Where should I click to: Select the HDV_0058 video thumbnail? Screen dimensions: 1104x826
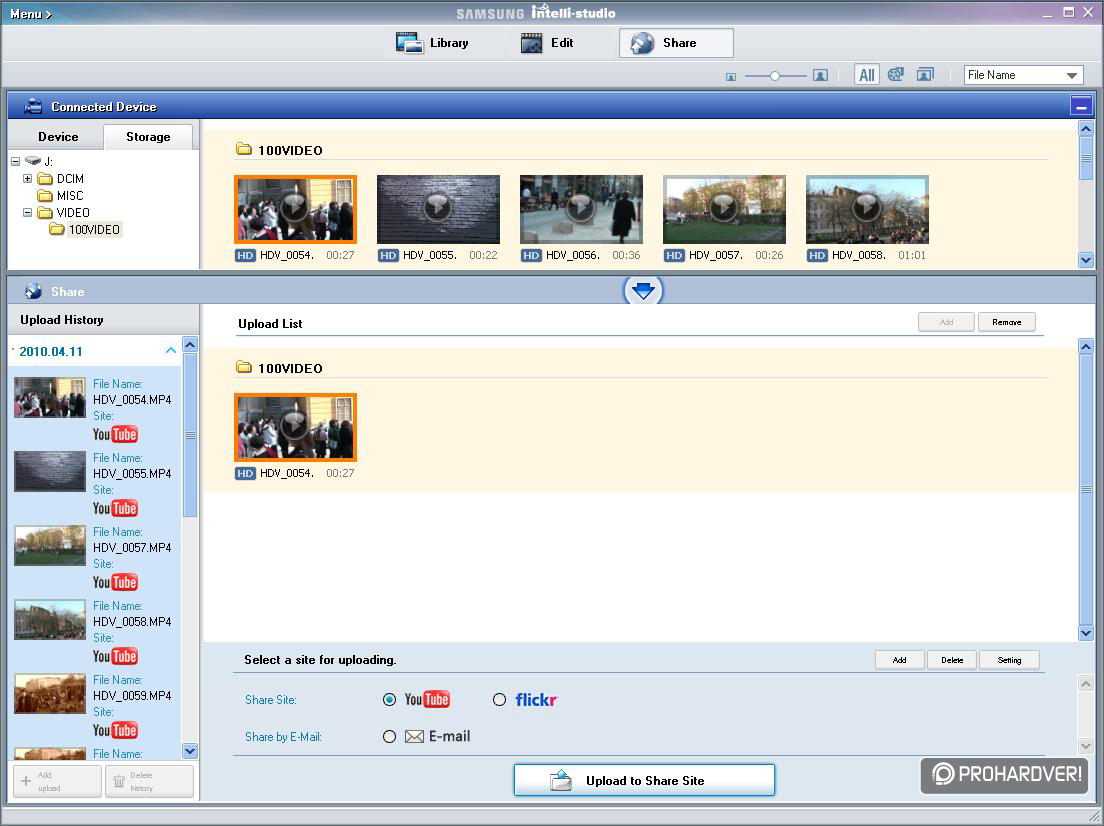pos(867,209)
